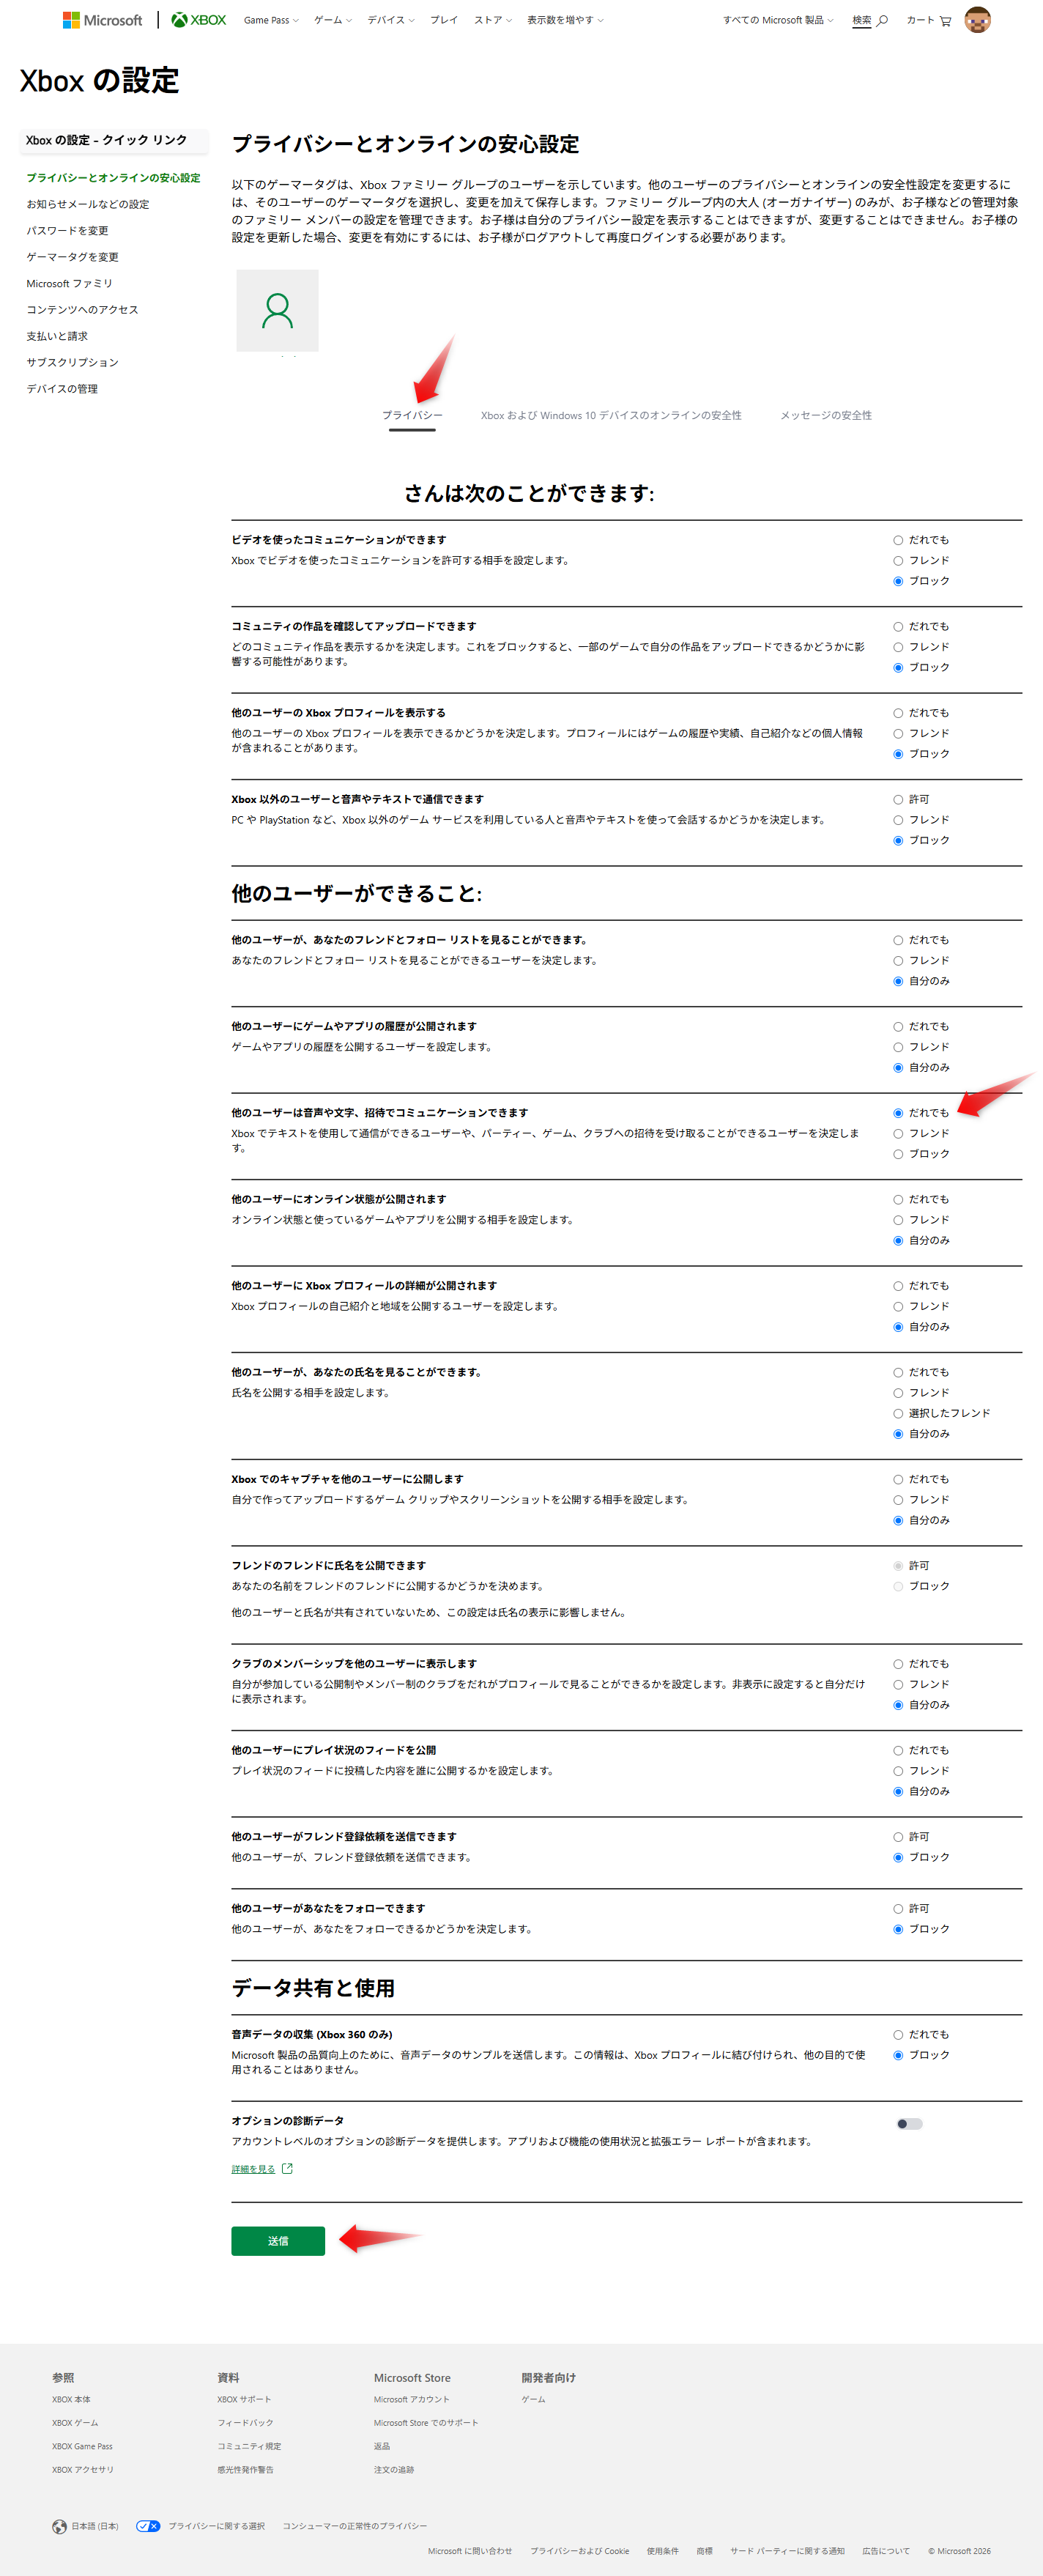Screen dimensions: 1043x2576
Task: Open コンシューマーの正常性のプライバシー footer link
Action: [355, 2526]
